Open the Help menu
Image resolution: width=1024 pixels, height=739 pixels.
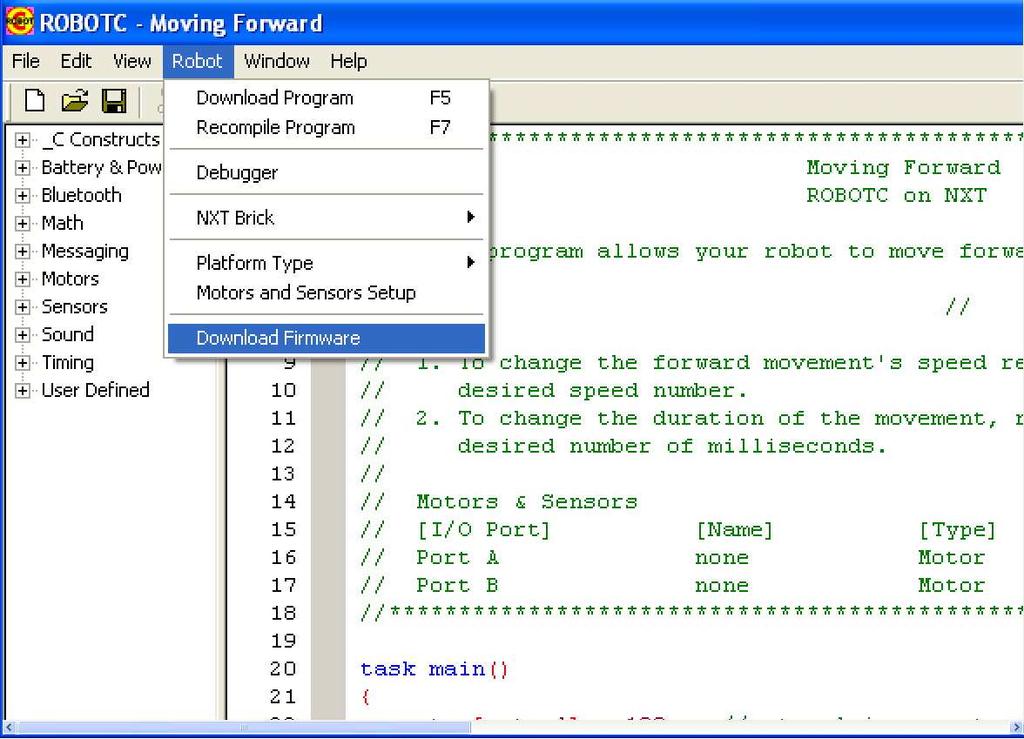349,61
